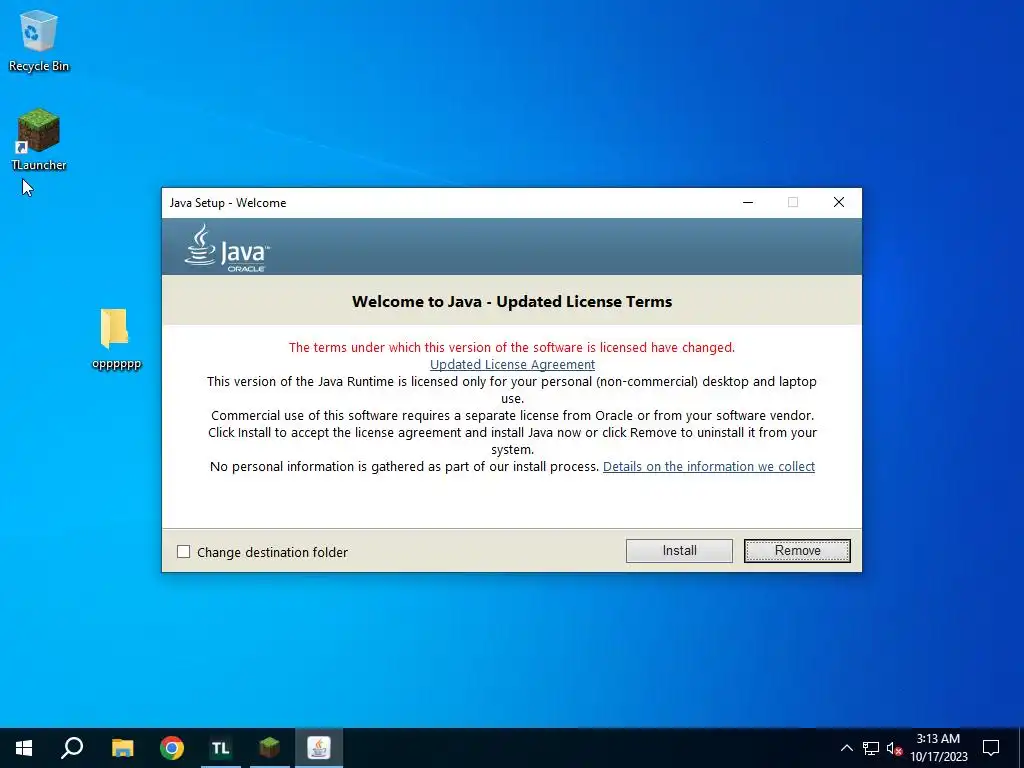Click the Install button in Java Setup
The image size is (1024, 768).
(x=679, y=551)
